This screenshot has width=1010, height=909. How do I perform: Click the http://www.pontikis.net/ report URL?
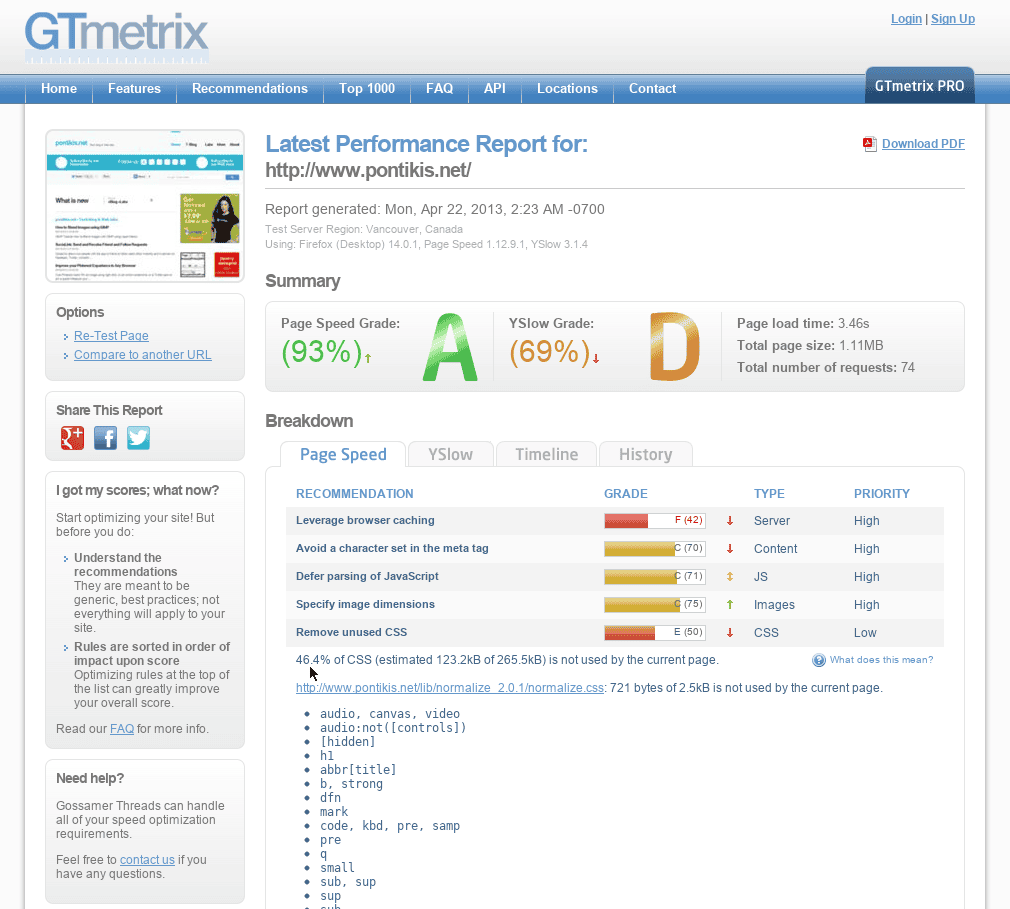pos(368,170)
